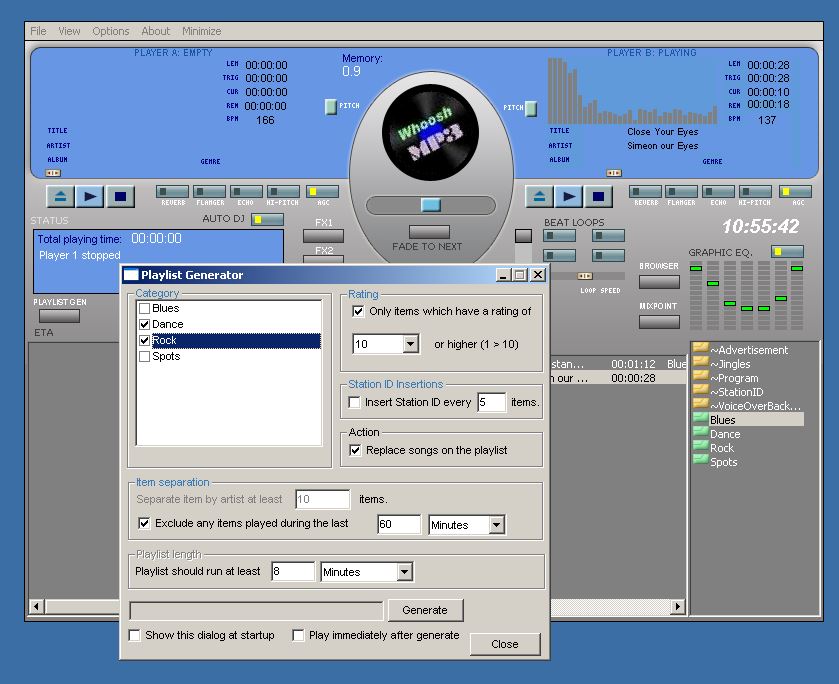Viewport: 839px width, 684px height.
Task: Enable Play immediately after generate
Action: point(298,635)
